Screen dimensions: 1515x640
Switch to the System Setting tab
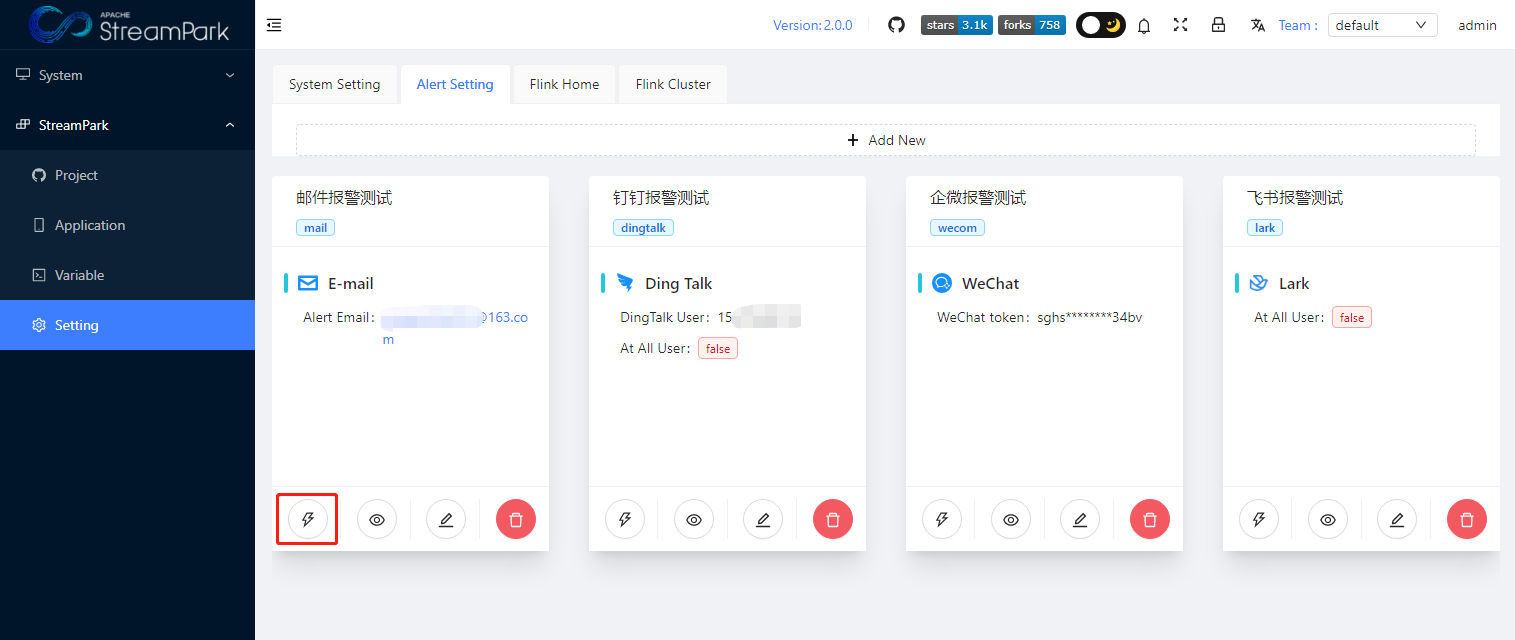(x=334, y=84)
